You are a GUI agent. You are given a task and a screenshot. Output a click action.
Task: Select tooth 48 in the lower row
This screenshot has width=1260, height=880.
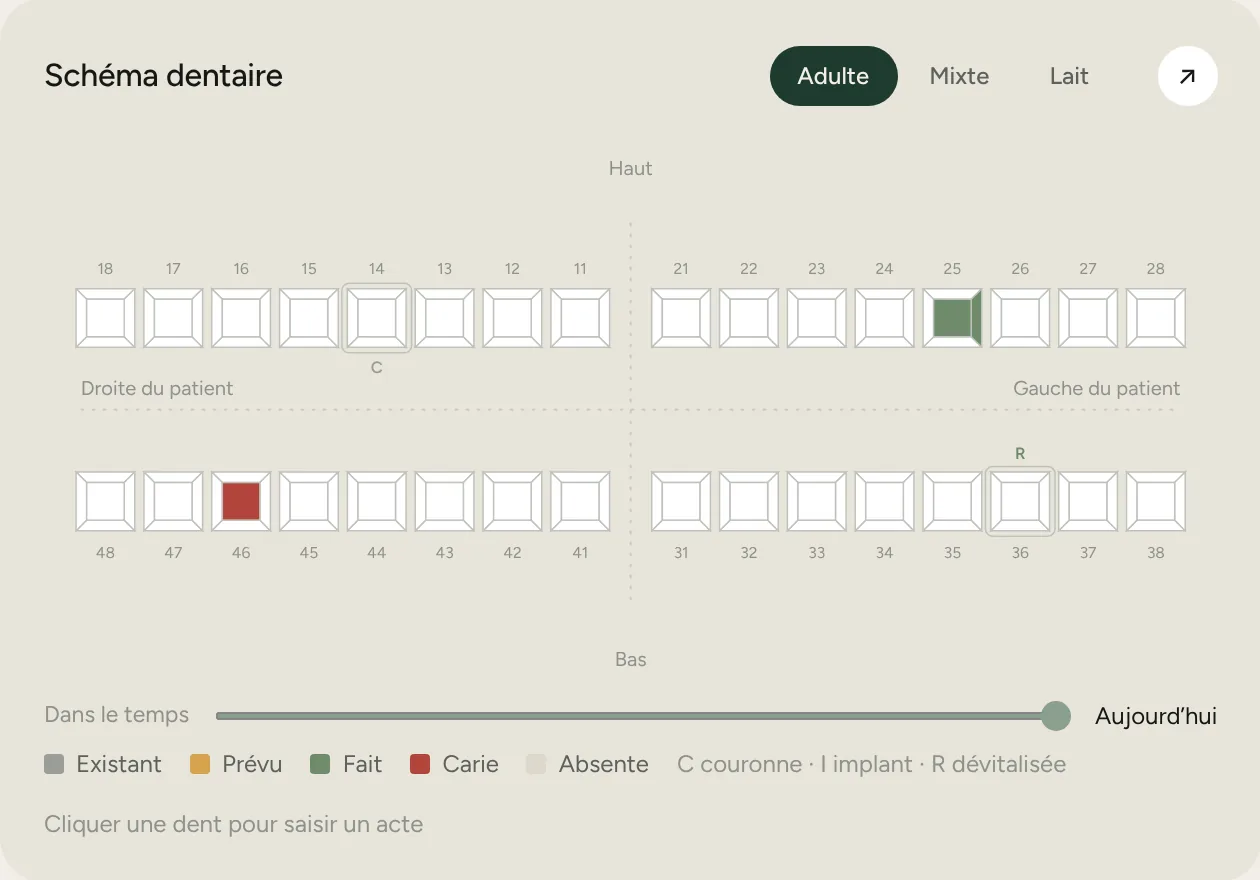click(105, 501)
